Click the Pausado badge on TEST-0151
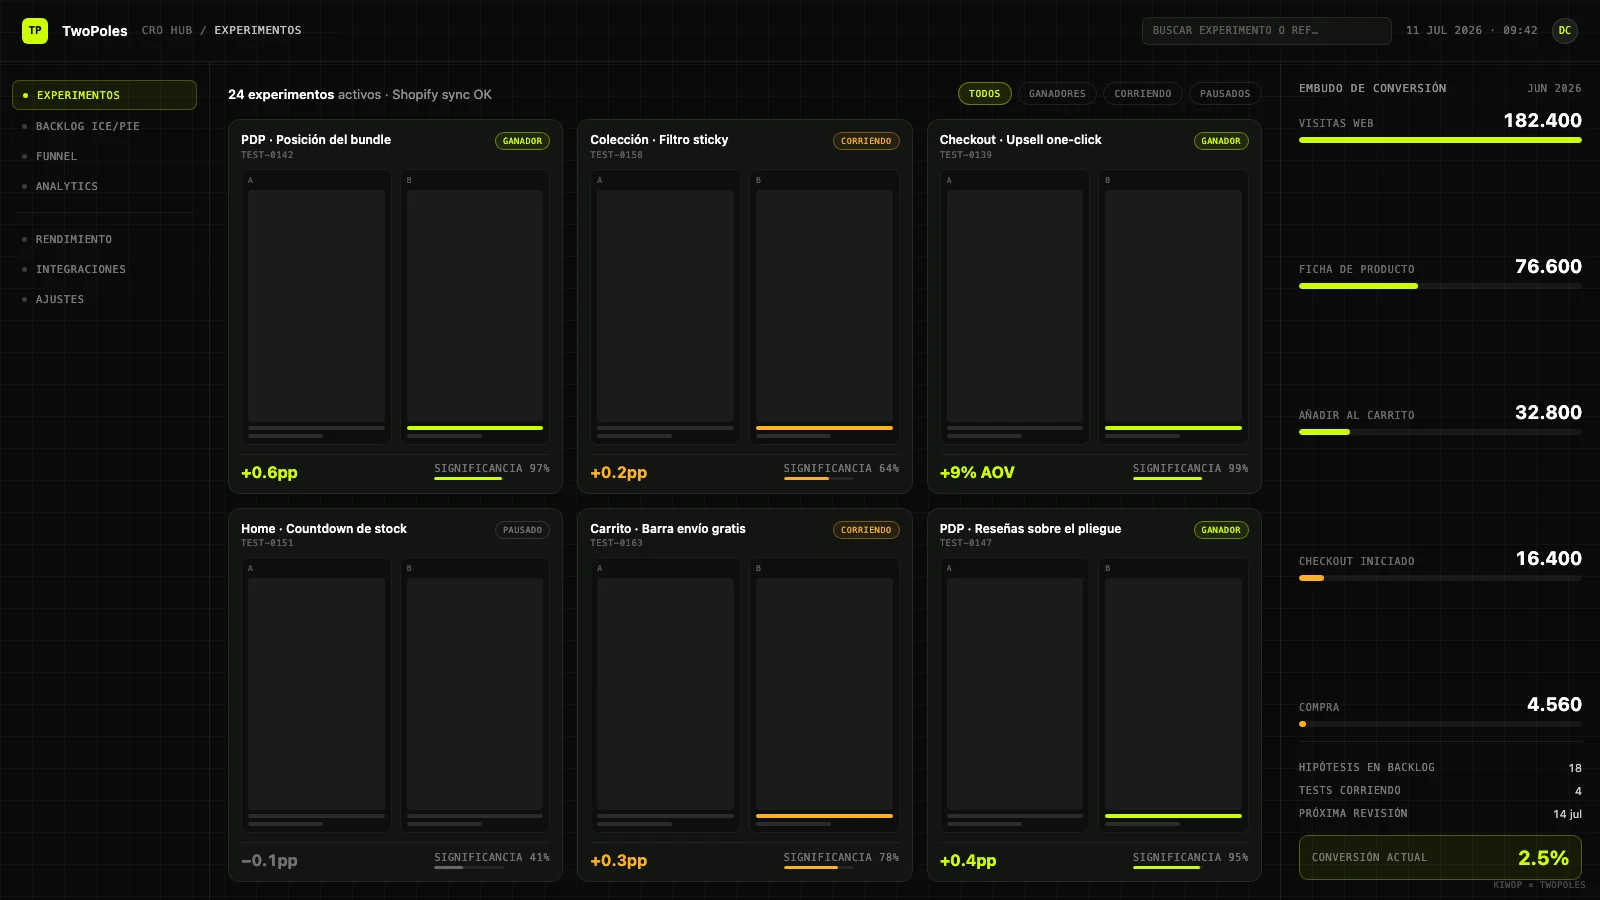The height and width of the screenshot is (900, 1600). tap(522, 530)
